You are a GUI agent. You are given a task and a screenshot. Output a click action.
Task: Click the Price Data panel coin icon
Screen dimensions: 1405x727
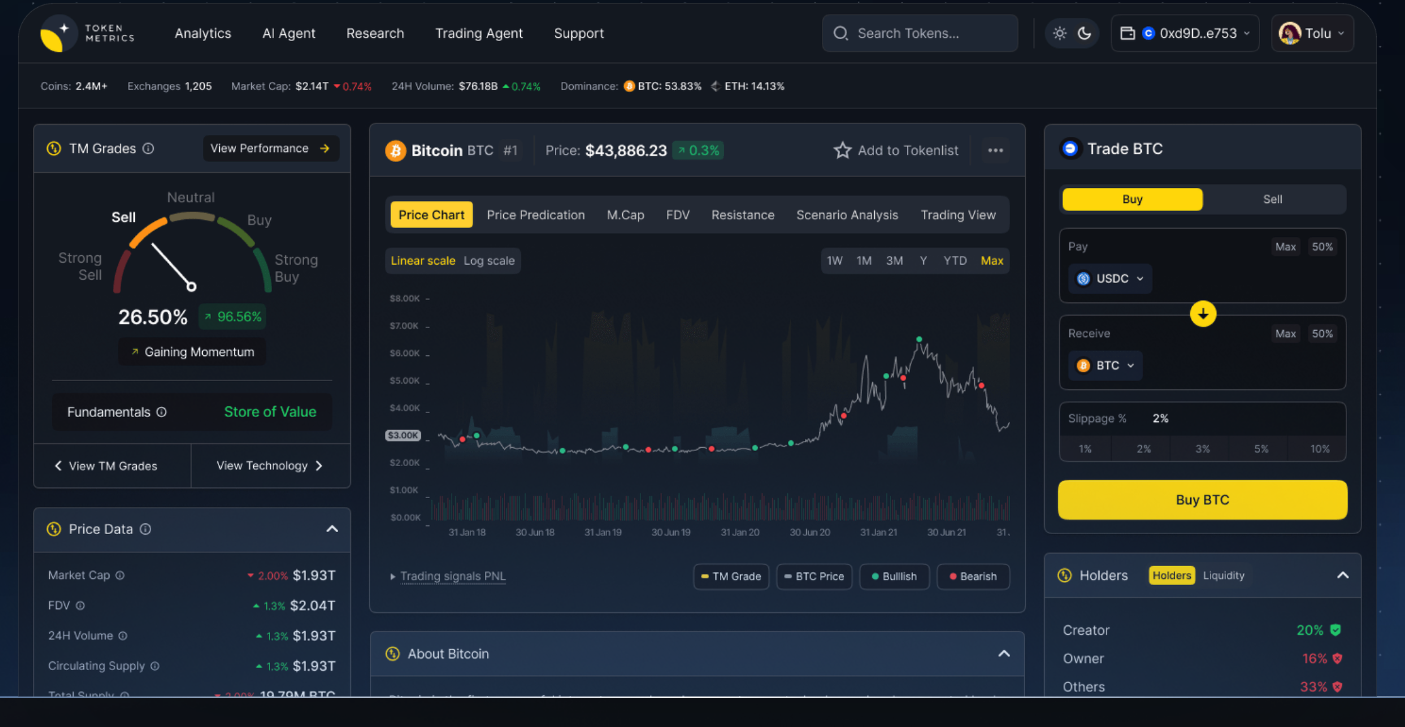pyautogui.click(x=54, y=529)
